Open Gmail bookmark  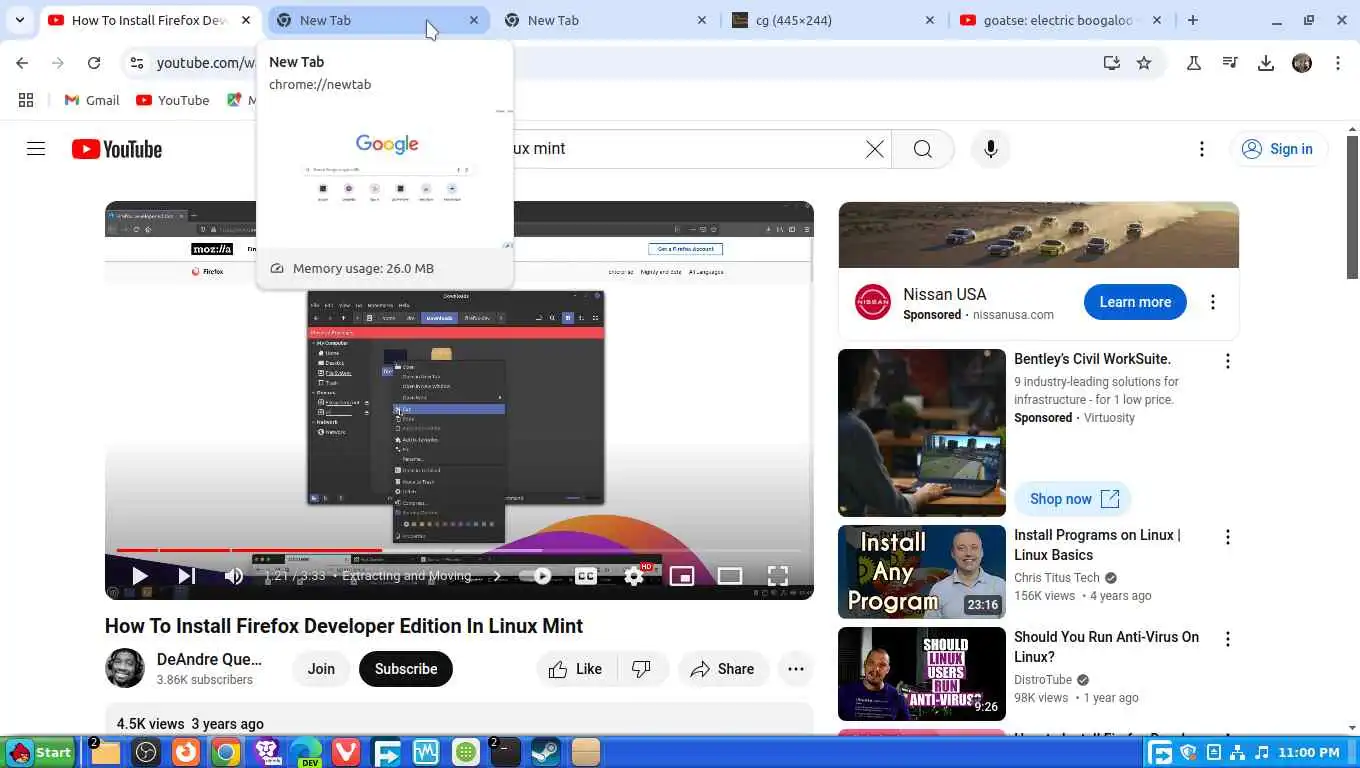click(91, 100)
